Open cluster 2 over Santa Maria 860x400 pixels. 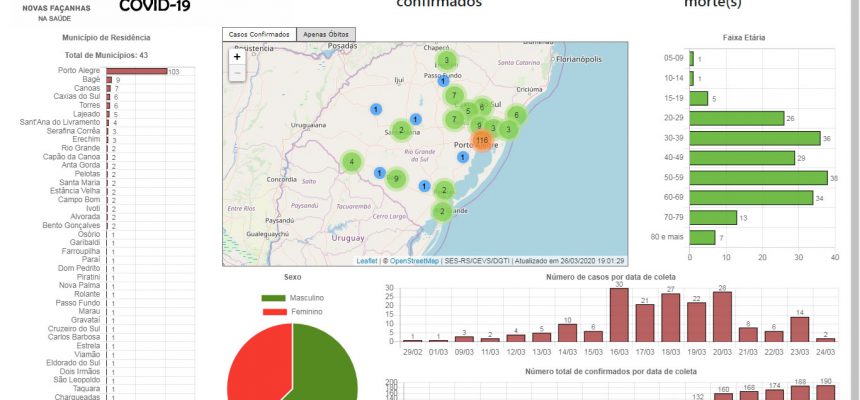401,130
